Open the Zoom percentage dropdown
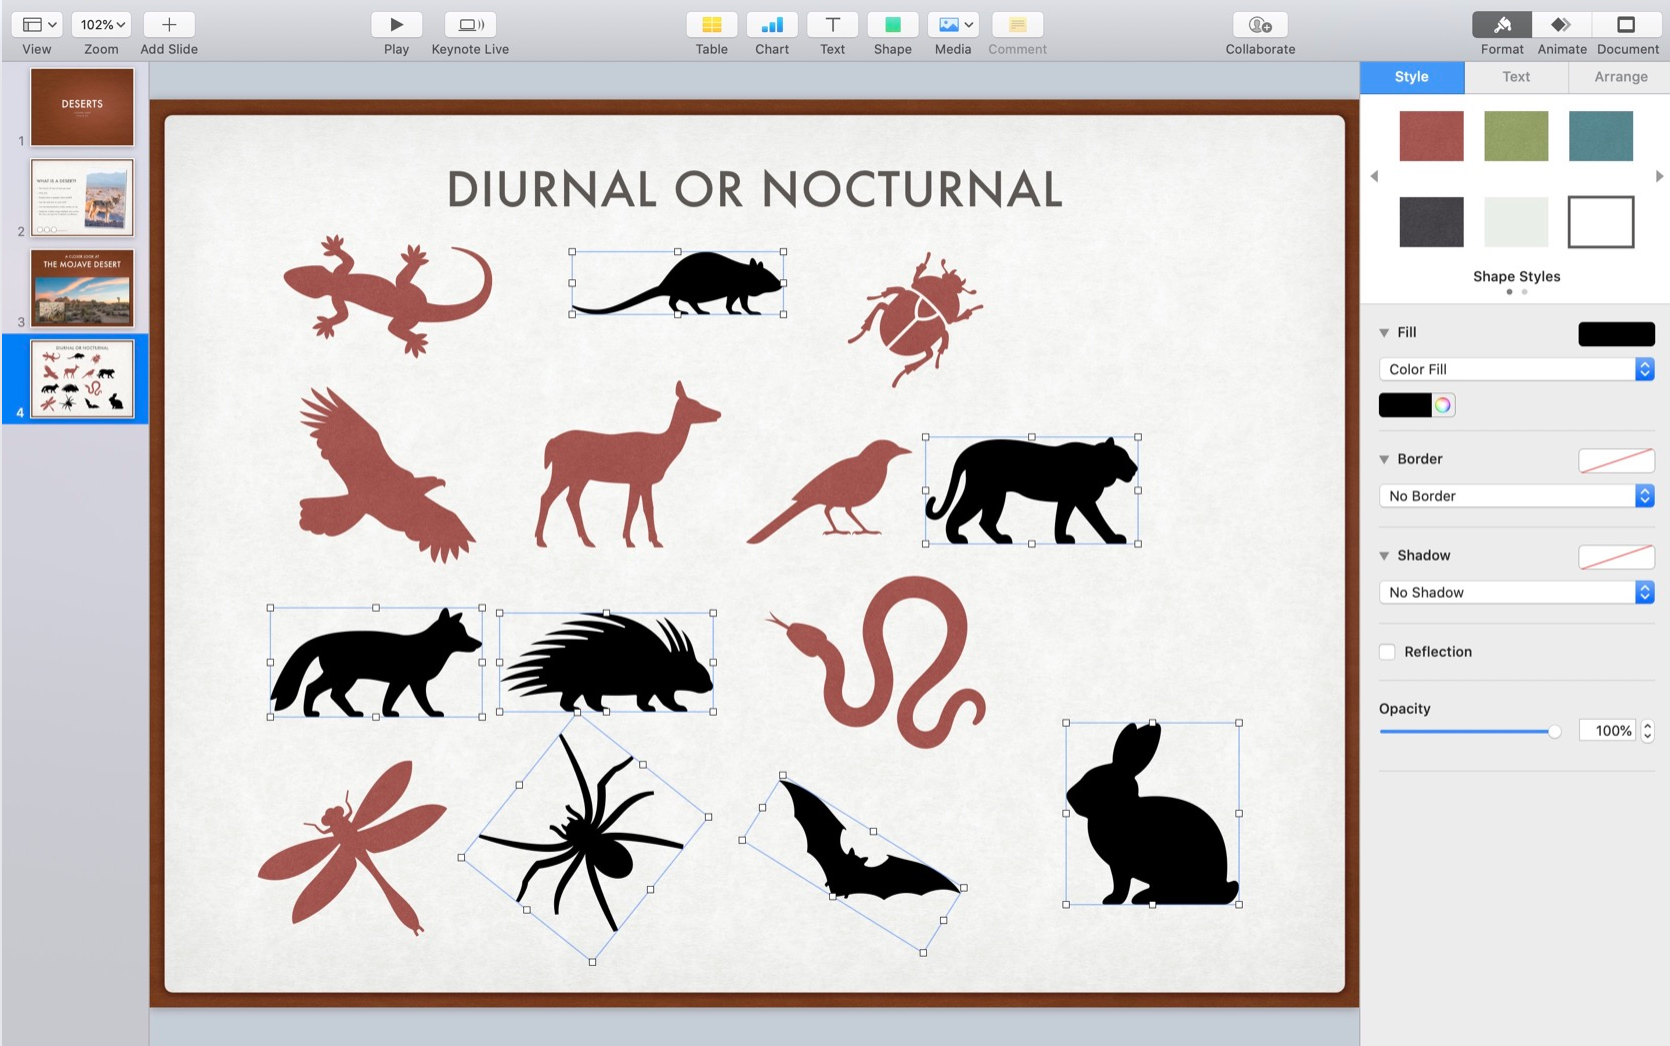Image resolution: width=1670 pixels, height=1046 pixels. (102, 25)
